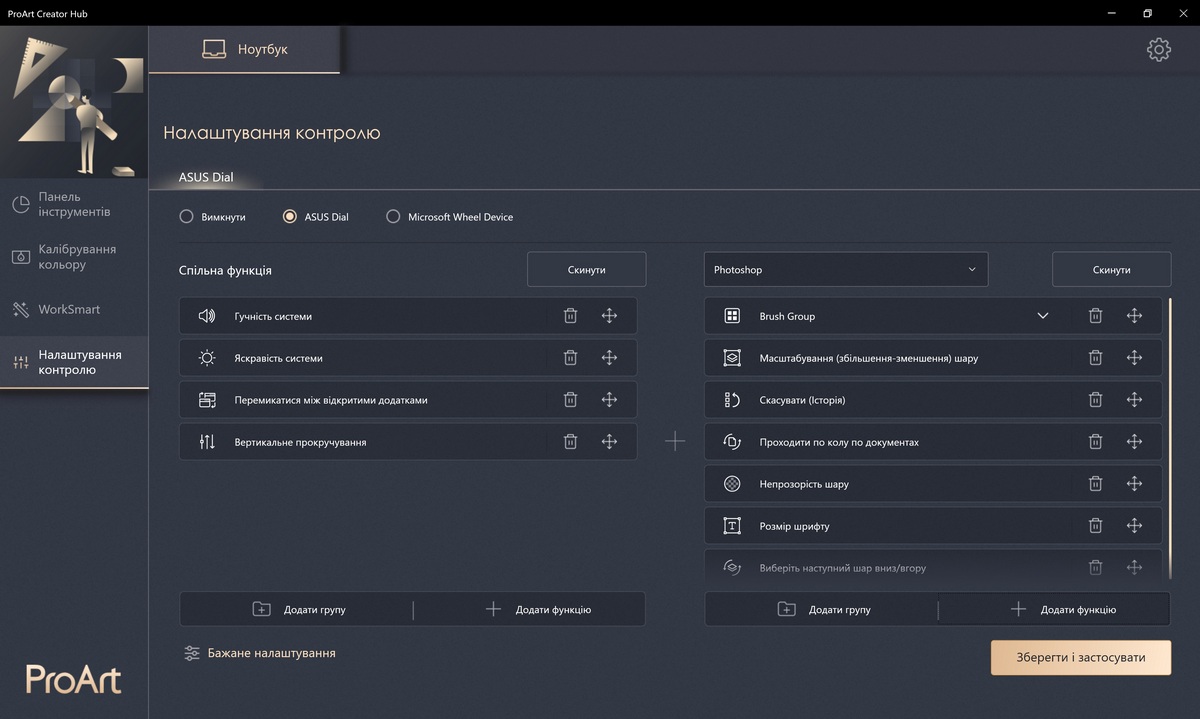The image size is (1200, 719).
Task: Choose Microsoft Wheel Device radio option
Action: (393, 217)
